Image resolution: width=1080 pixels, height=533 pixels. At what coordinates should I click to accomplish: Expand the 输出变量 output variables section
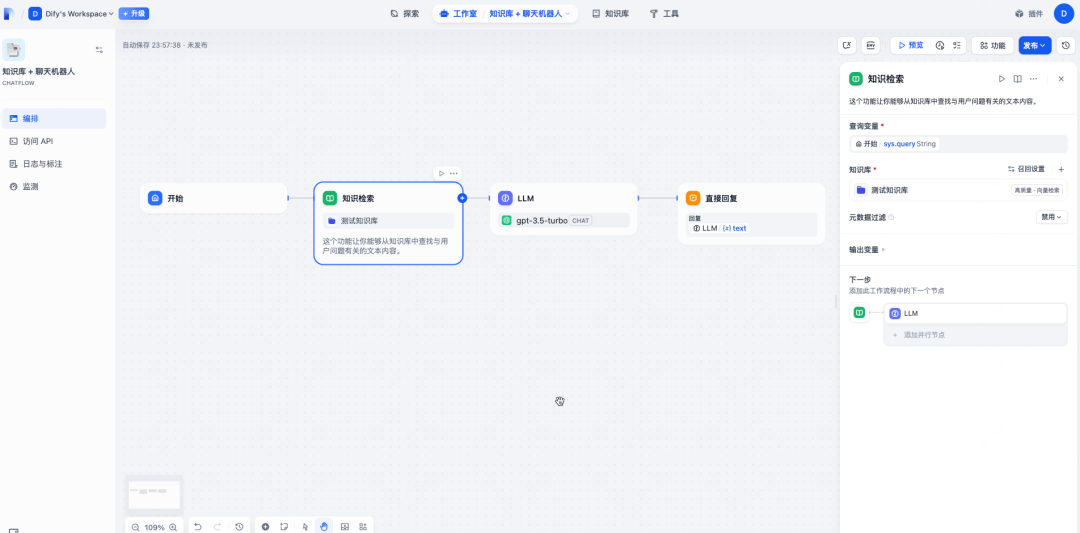pos(867,250)
